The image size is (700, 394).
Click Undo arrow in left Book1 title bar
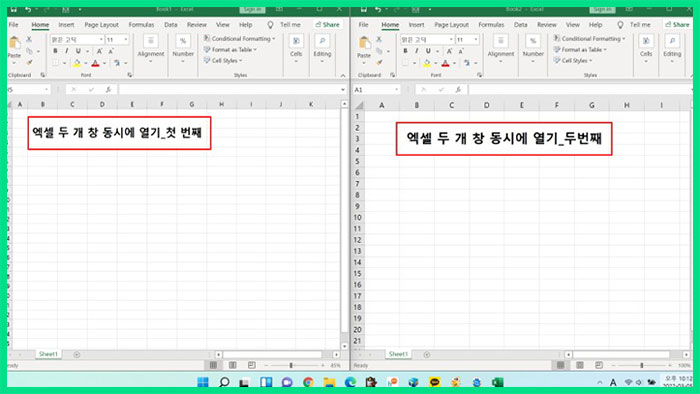coord(28,9)
